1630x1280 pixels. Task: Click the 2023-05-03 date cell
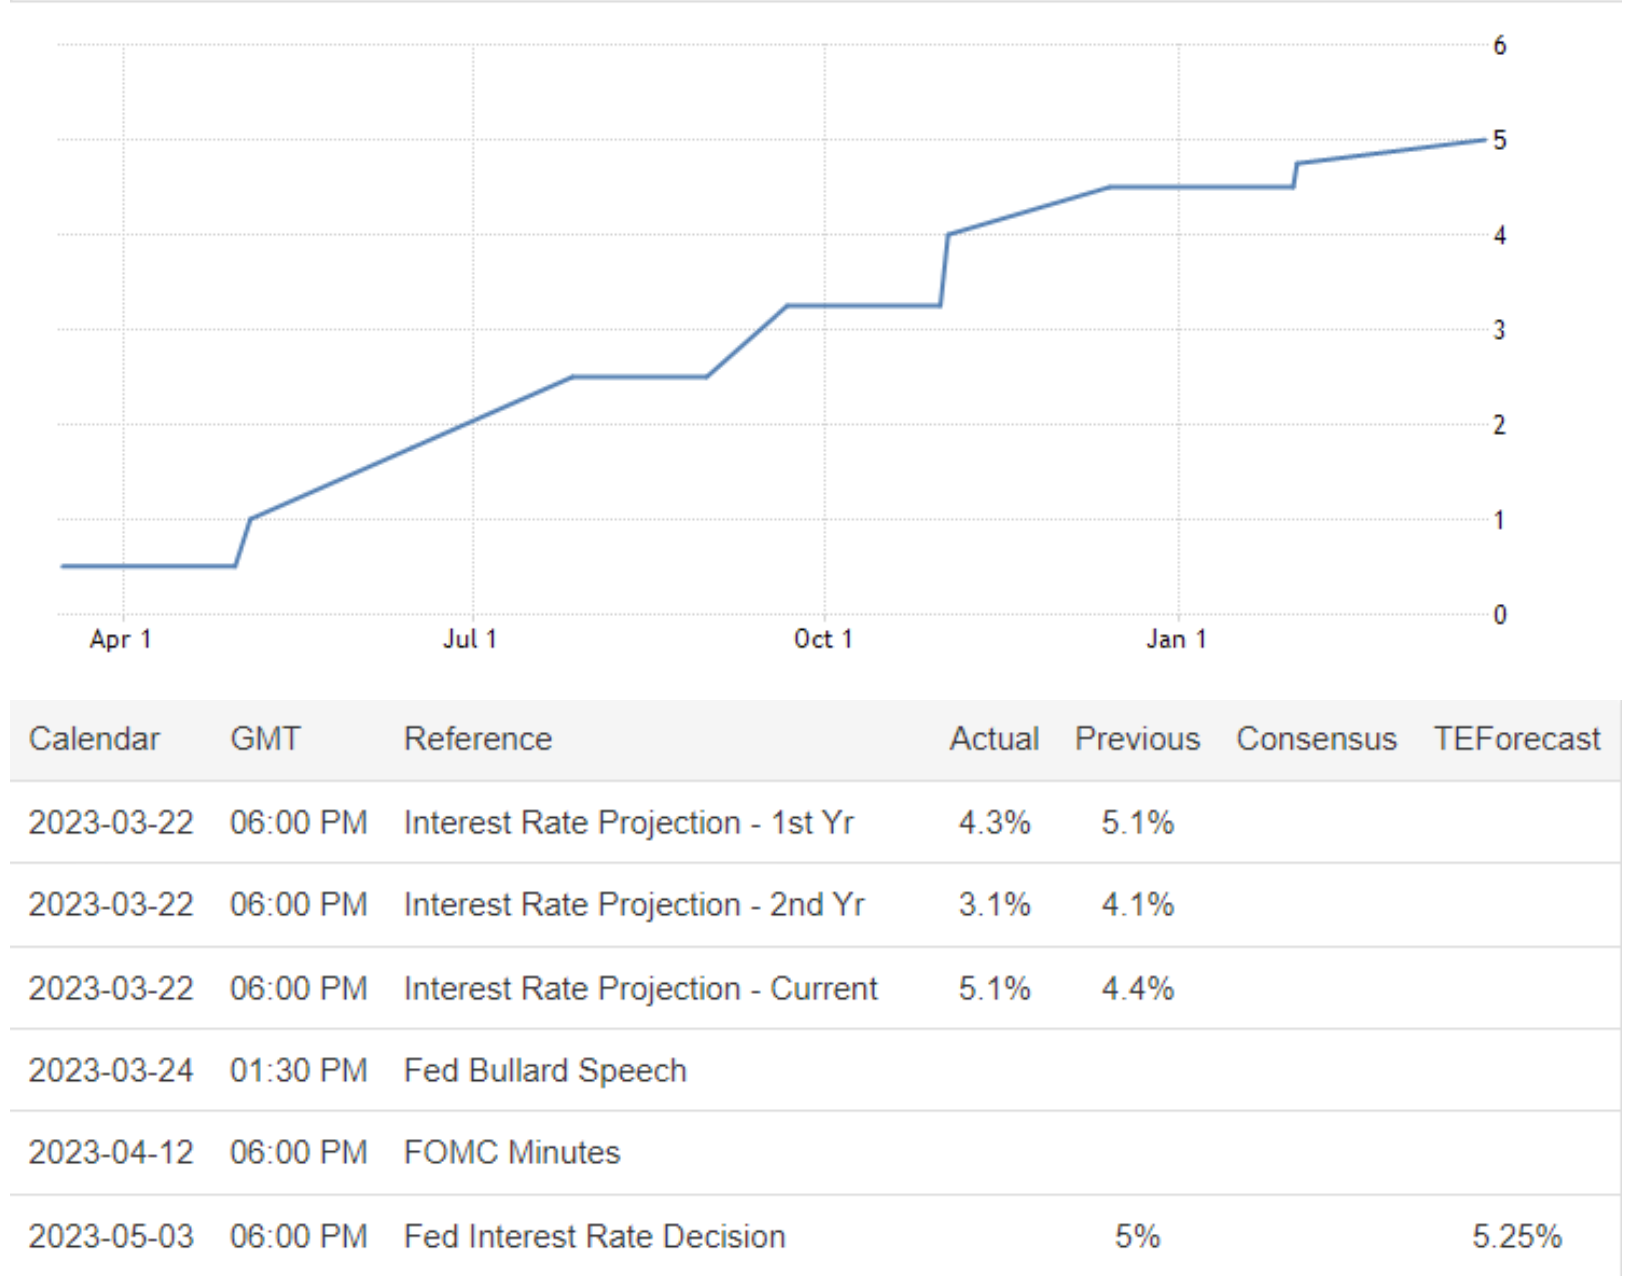click(111, 1237)
